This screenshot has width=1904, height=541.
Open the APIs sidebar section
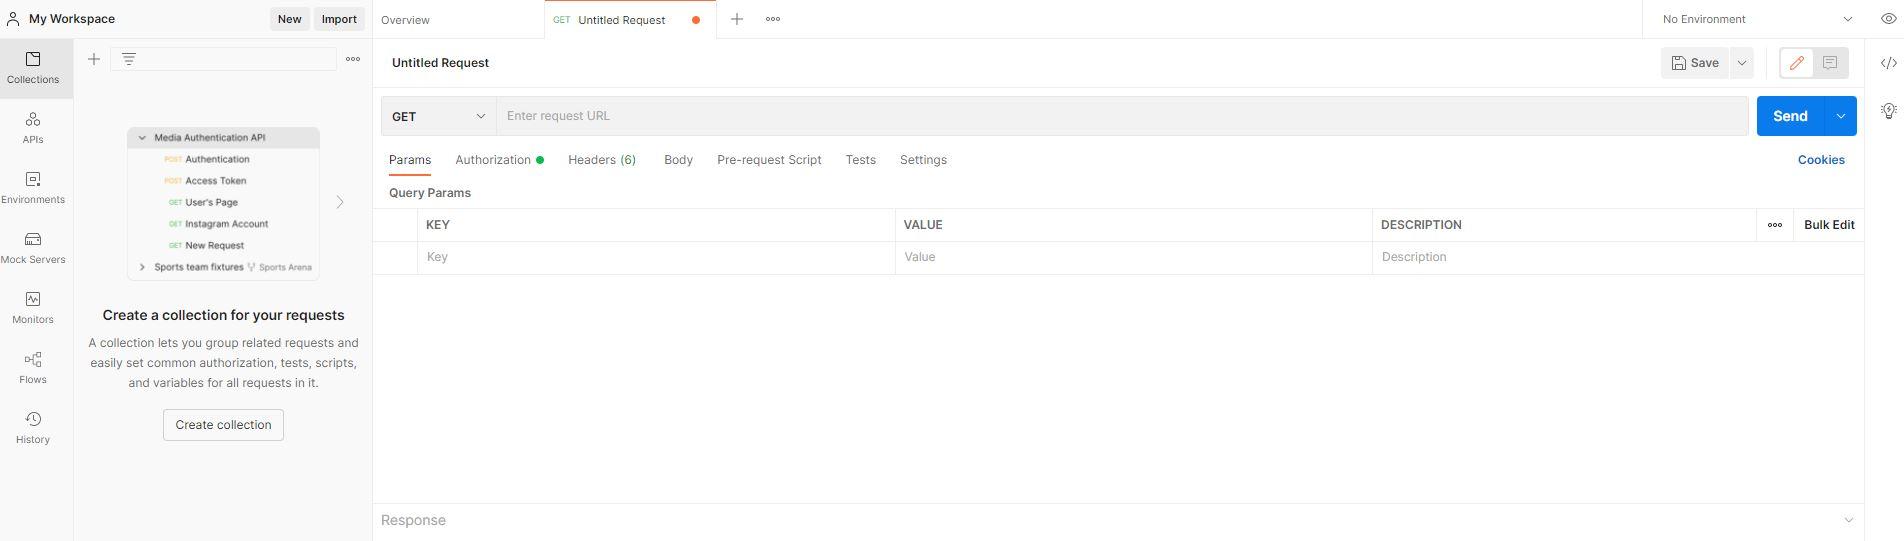point(33,128)
